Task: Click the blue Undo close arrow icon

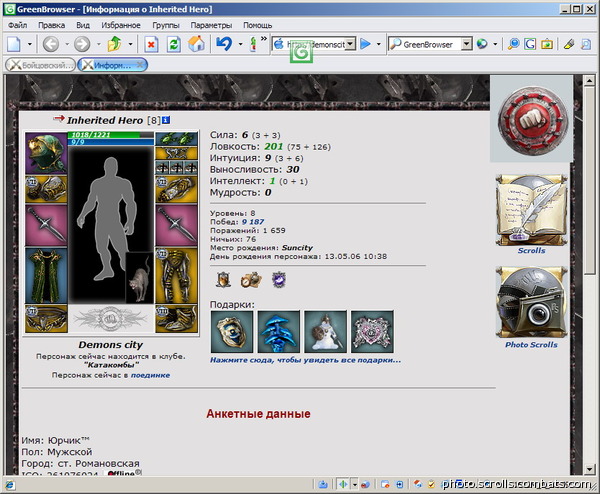Action: click(x=224, y=44)
